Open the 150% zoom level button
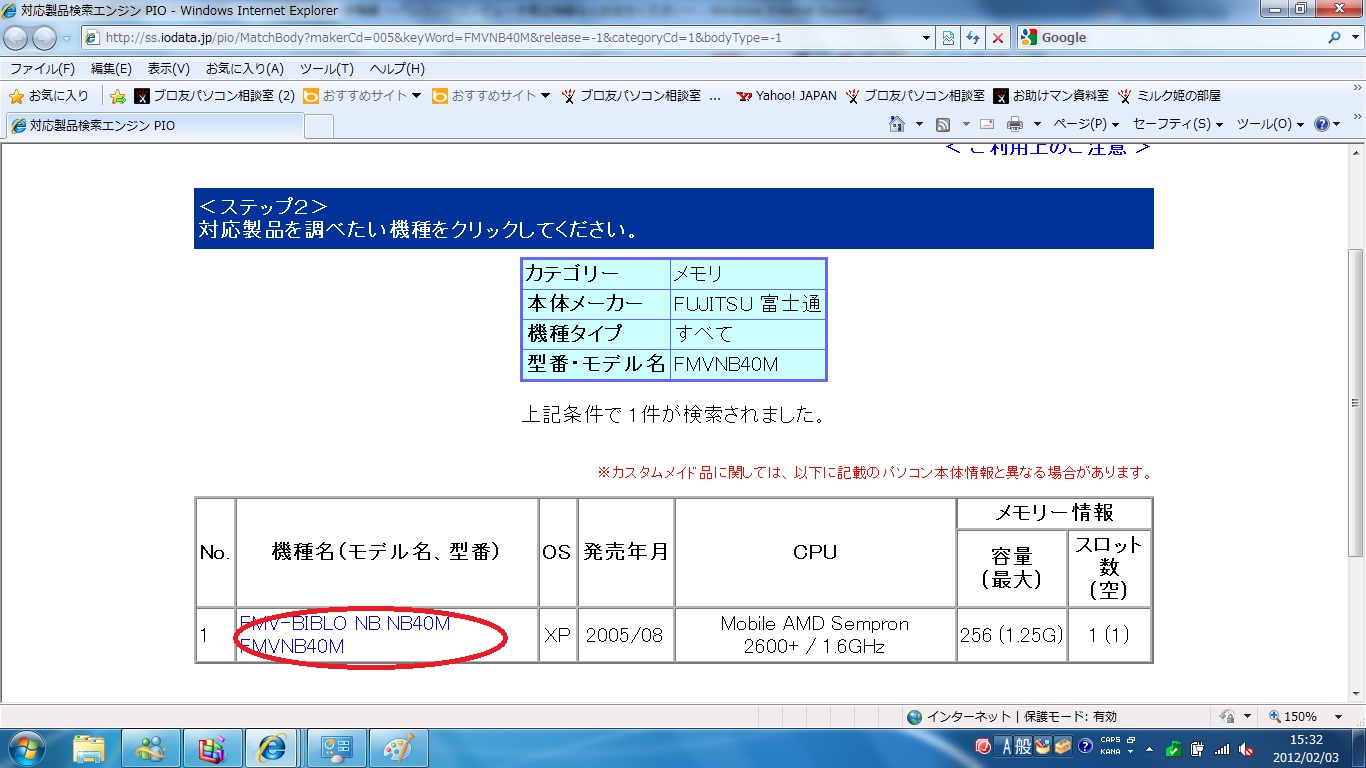Image resolution: width=1366 pixels, height=768 pixels. (1292, 717)
